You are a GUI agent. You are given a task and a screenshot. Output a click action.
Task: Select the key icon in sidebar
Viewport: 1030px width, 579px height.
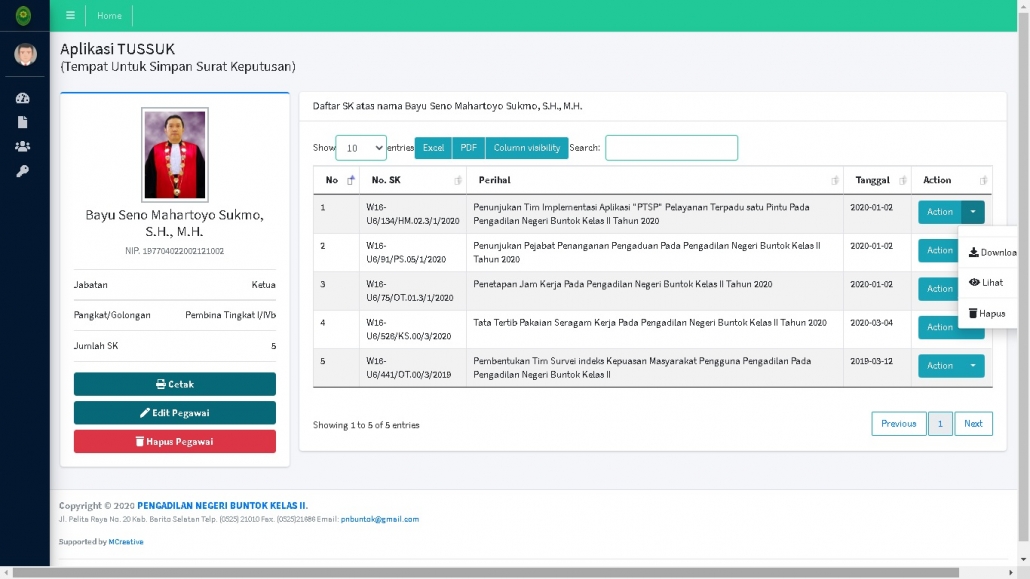tap(23, 171)
